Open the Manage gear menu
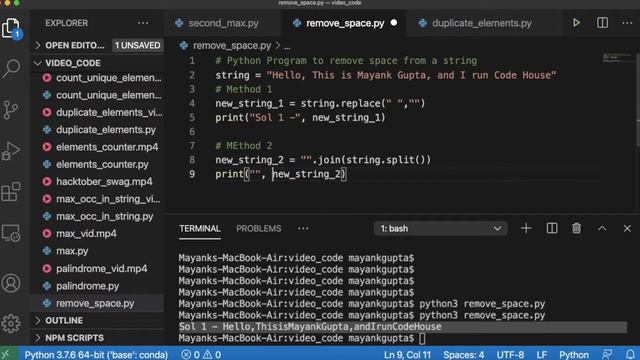640x360 pixels. click(x=11, y=323)
